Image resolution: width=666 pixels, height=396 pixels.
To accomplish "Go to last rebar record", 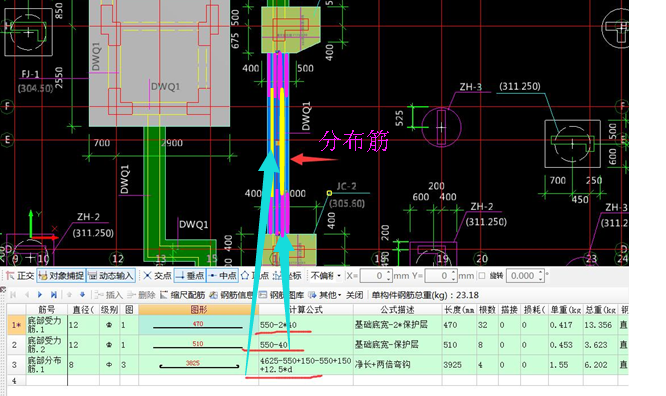I will (54, 294).
